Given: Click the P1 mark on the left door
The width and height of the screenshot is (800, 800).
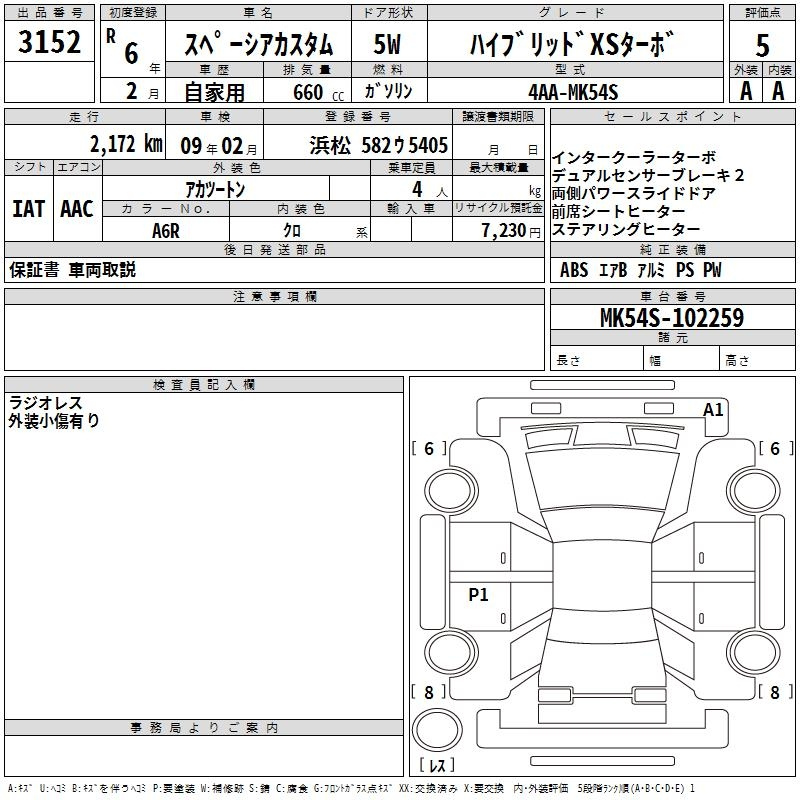Looking at the screenshot, I should pos(478,594).
